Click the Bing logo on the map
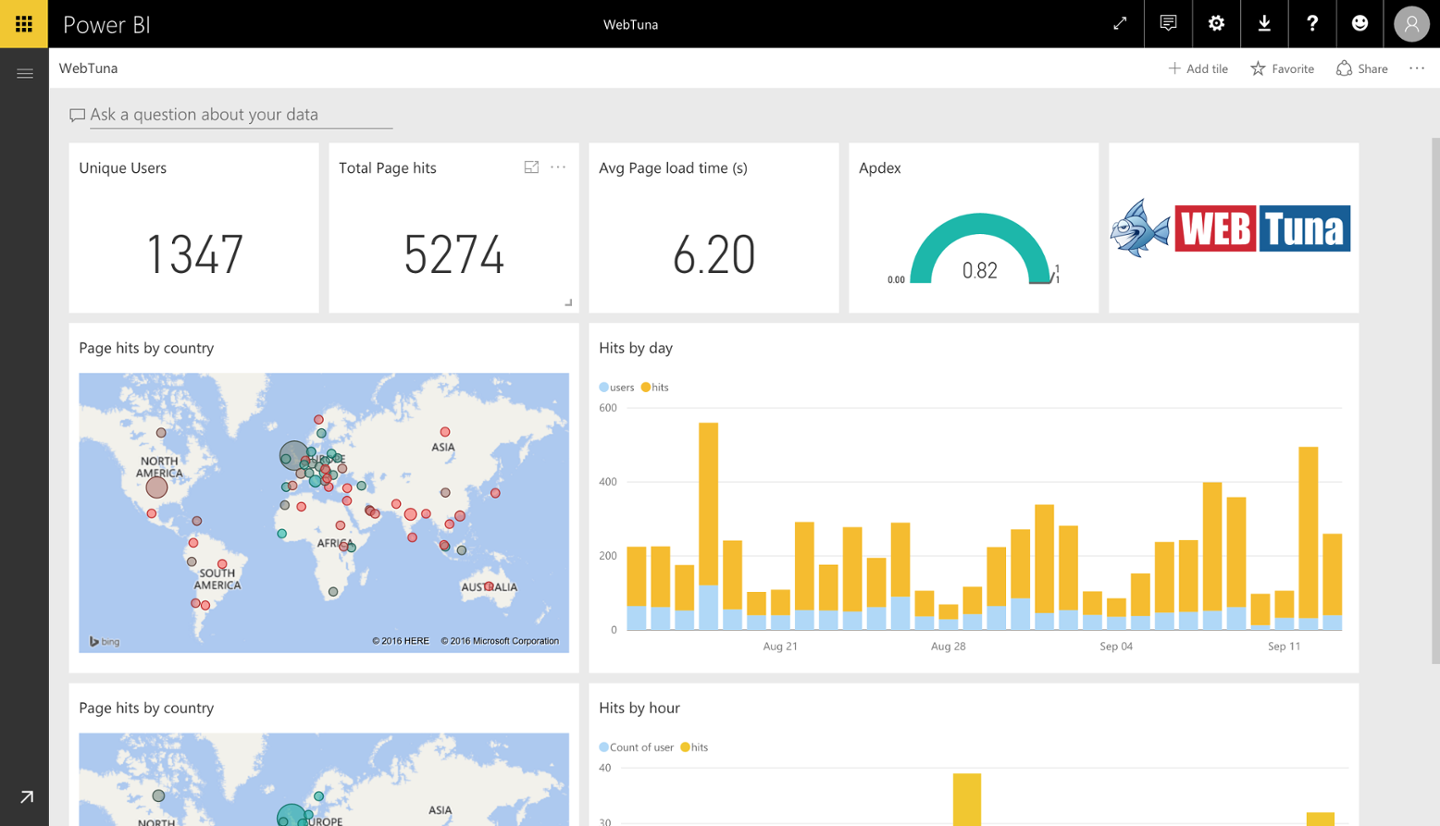The image size is (1440, 826). [104, 641]
